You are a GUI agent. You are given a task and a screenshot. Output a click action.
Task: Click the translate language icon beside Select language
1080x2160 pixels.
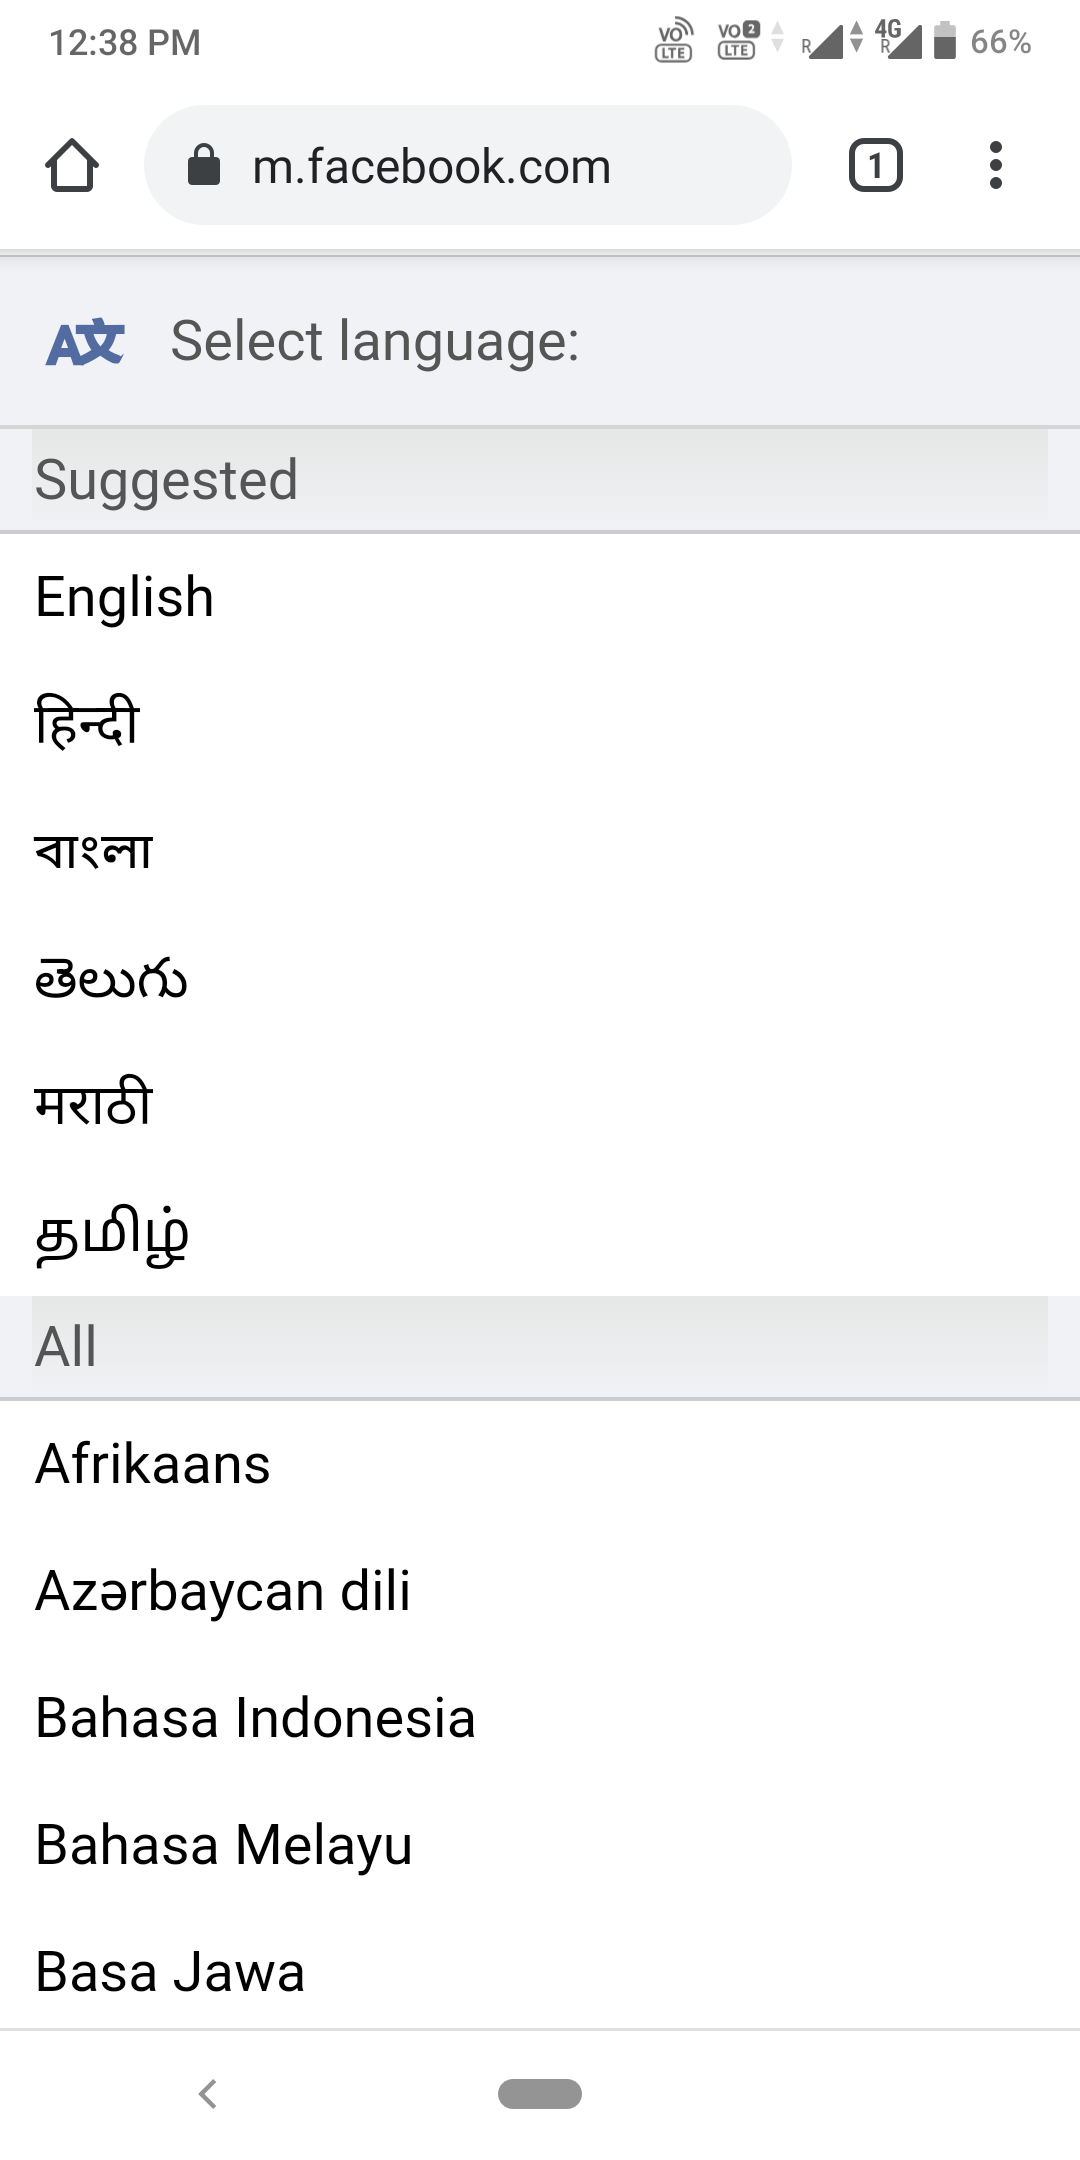pyautogui.click(x=85, y=344)
